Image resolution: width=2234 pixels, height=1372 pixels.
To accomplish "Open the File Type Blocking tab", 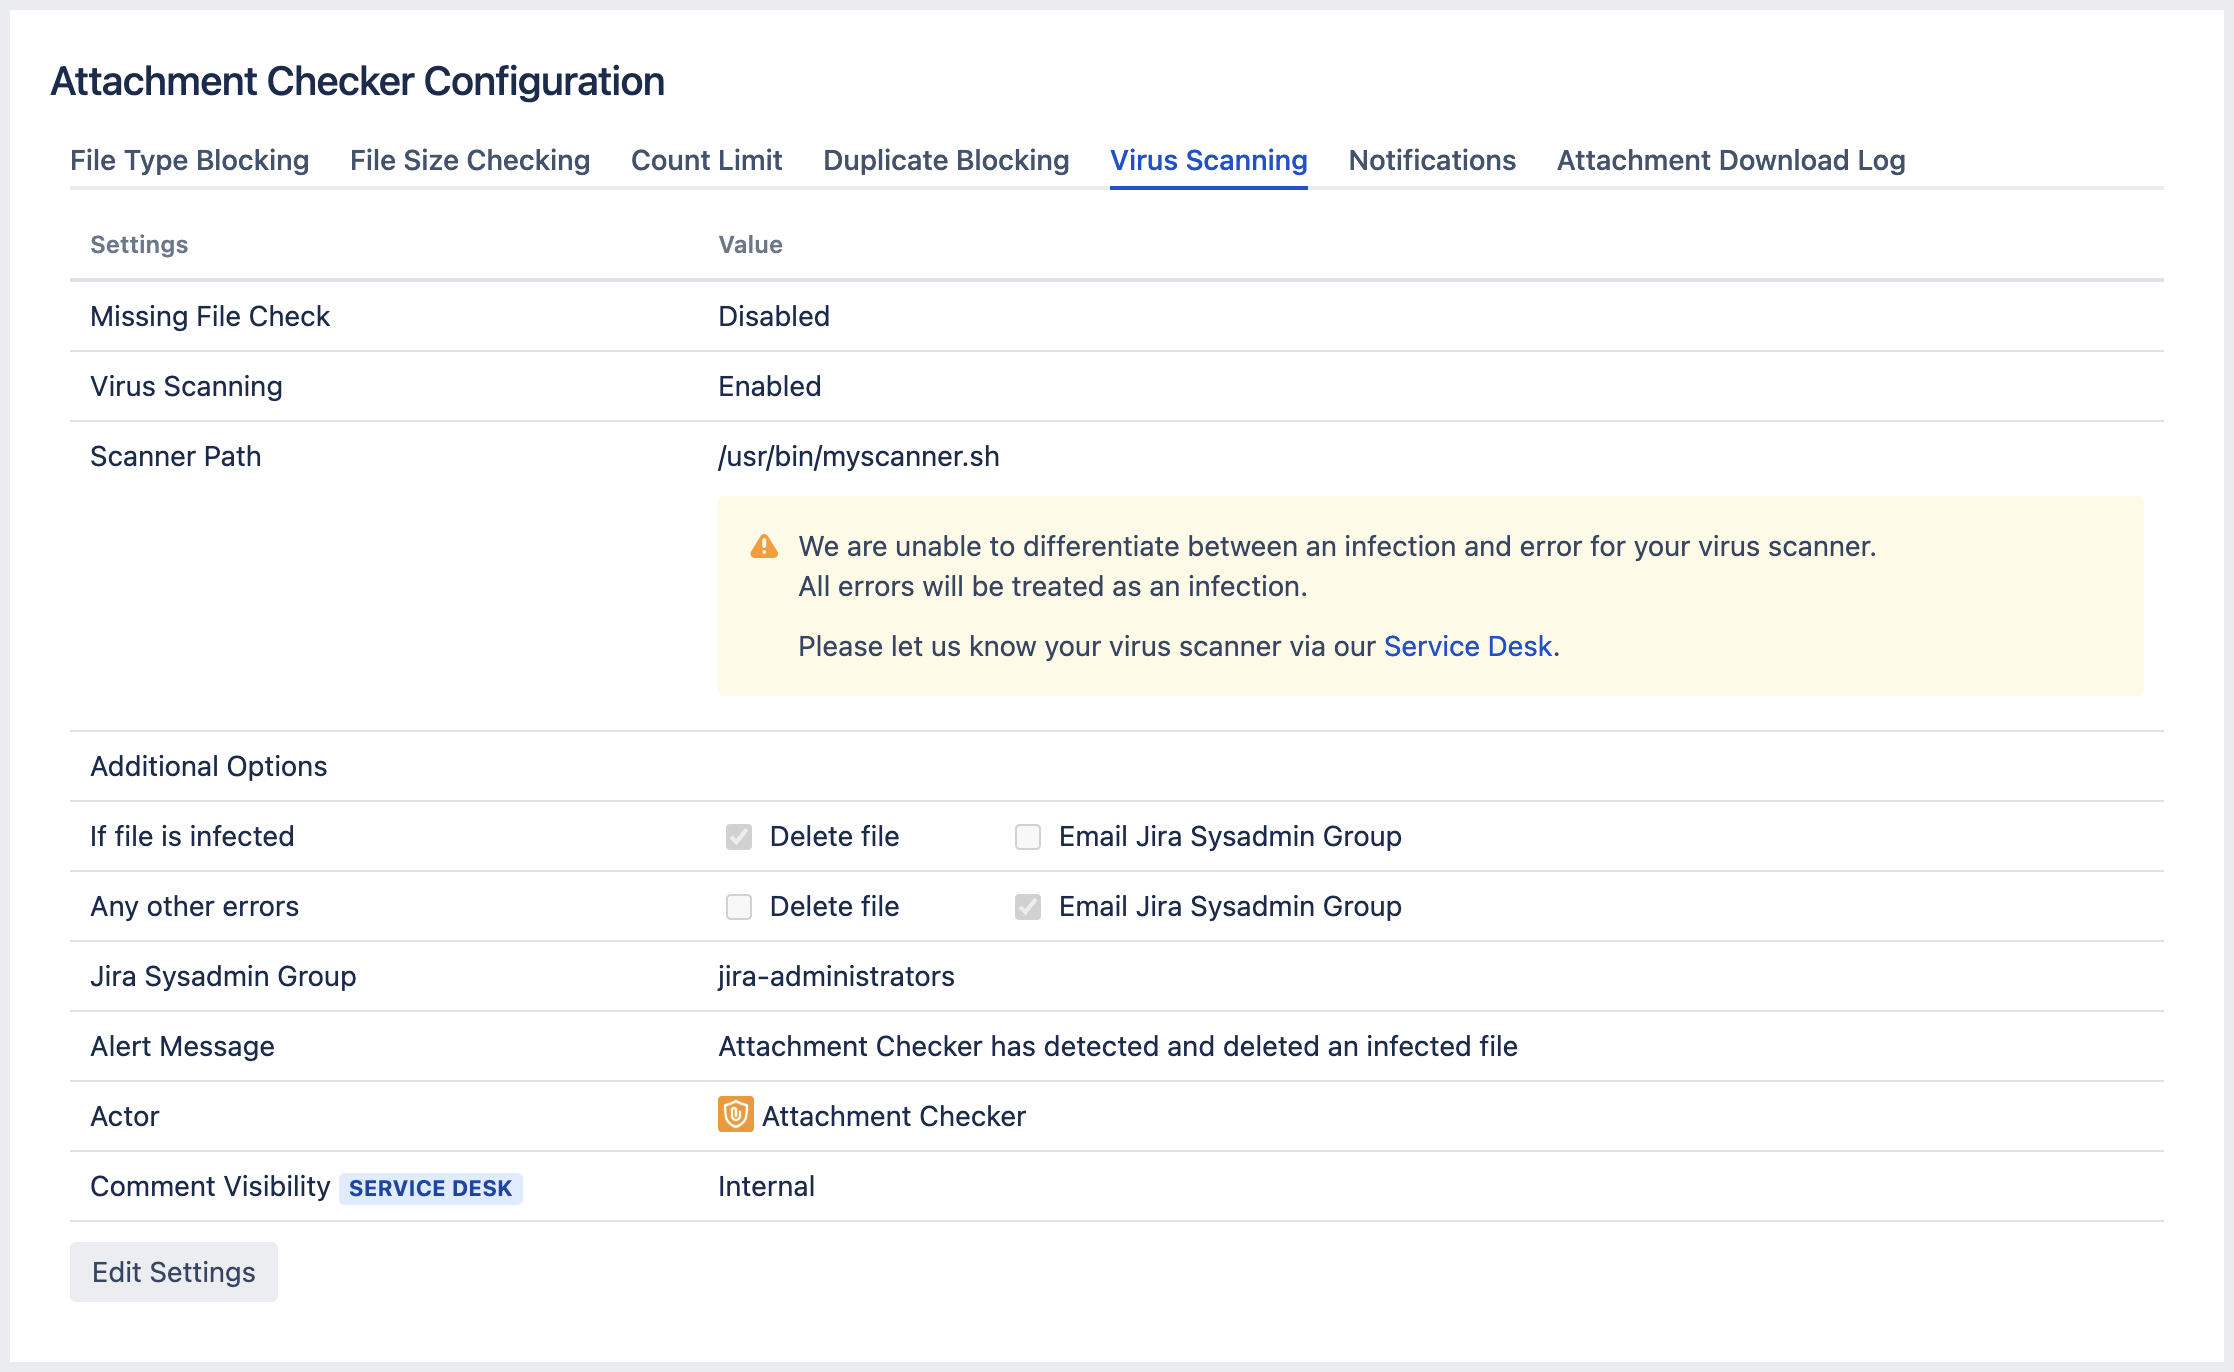I will [189, 160].
